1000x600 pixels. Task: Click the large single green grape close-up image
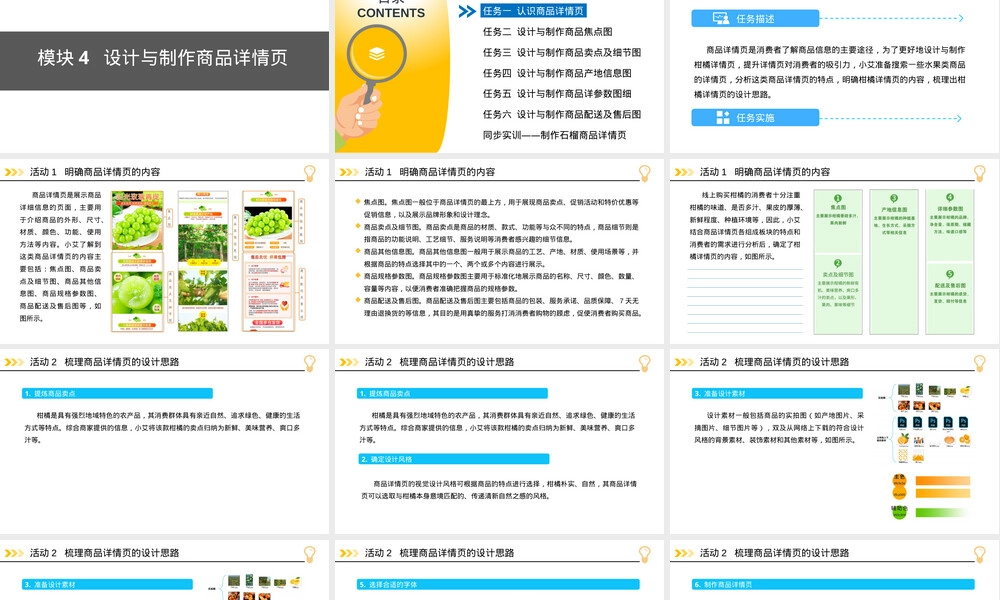click(137, 292)
